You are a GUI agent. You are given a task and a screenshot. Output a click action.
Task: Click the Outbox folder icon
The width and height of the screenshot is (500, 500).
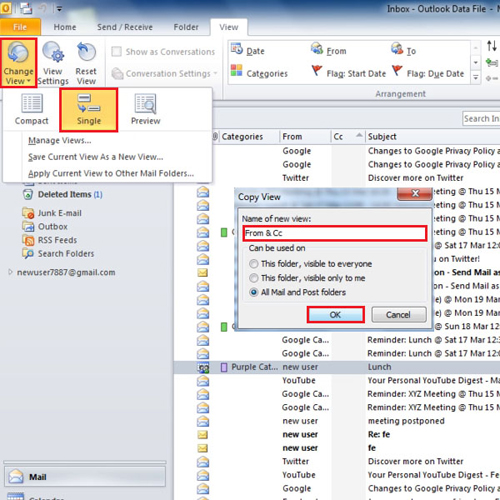click(x=28, y=227)
